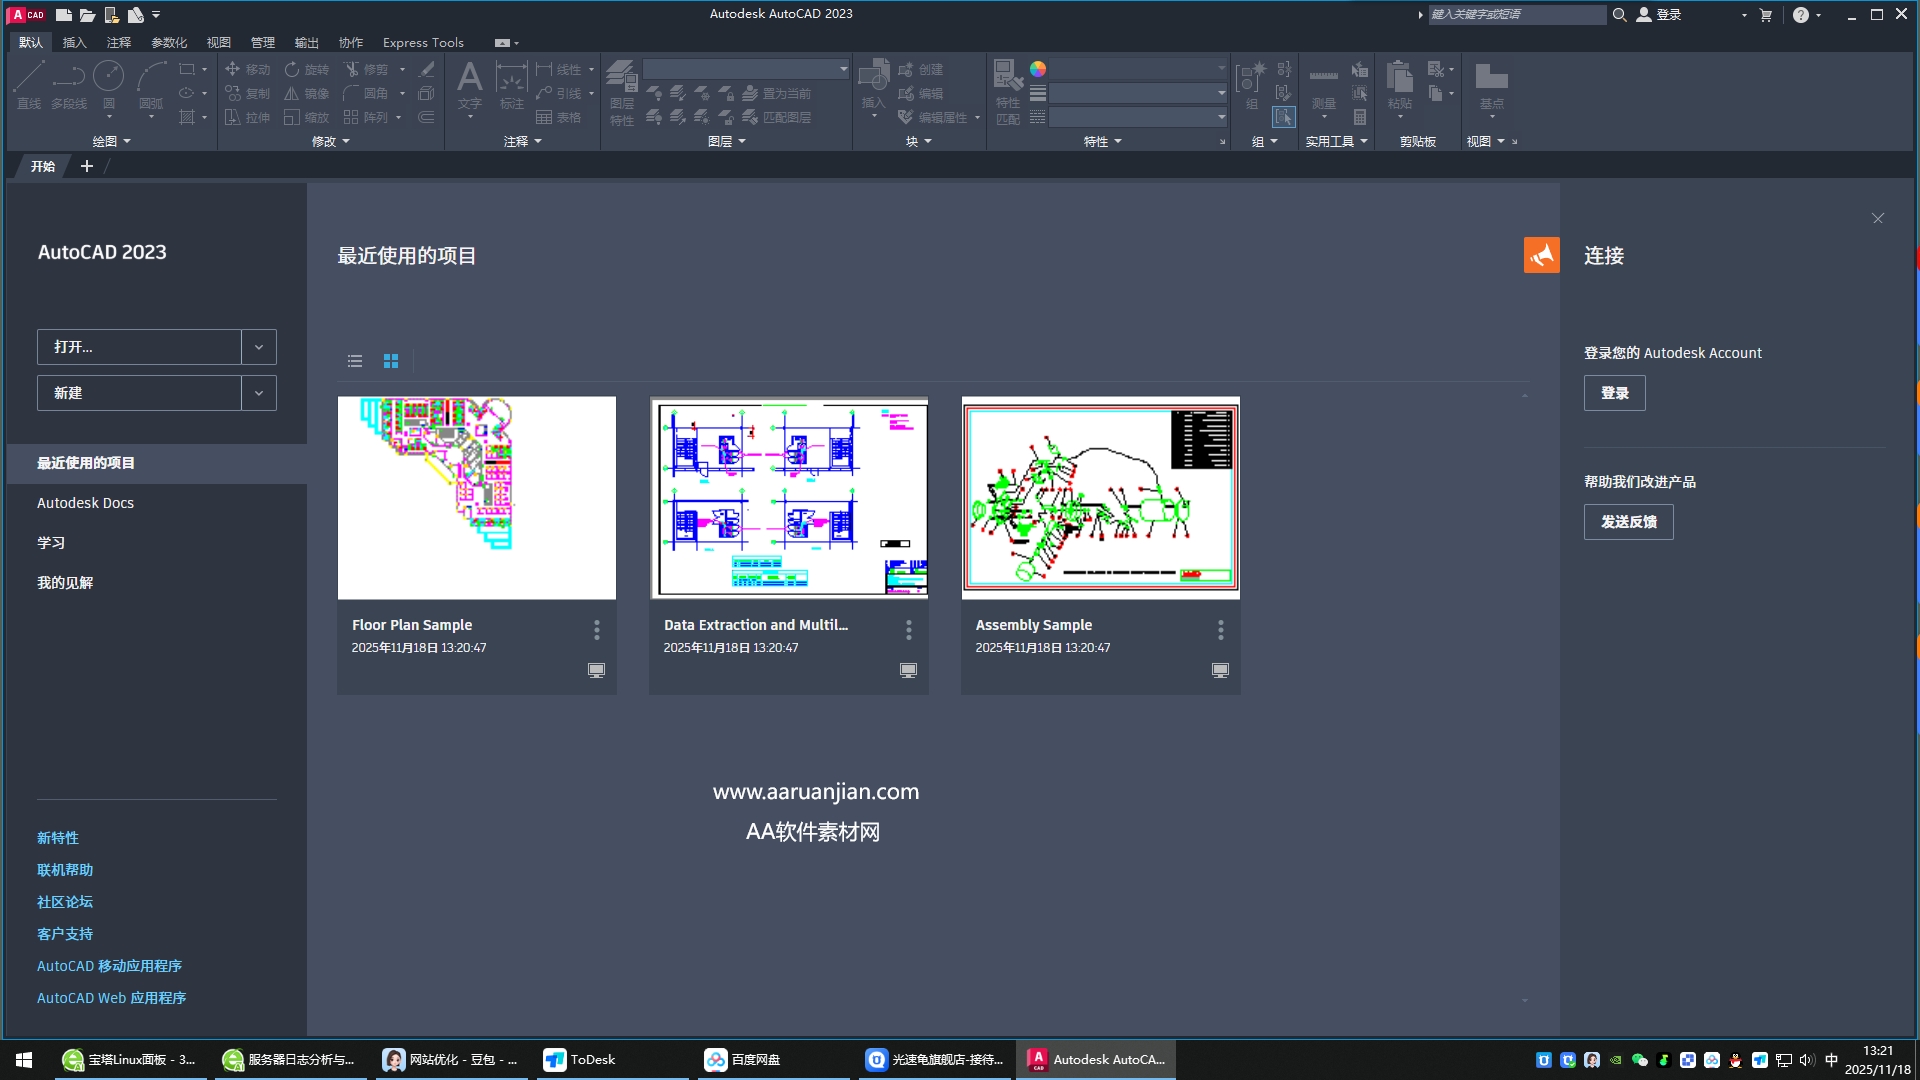Screen dimensions: 1920x1080
Task: Click the 标注 (Dimension) tool
Action: [511, 85]
